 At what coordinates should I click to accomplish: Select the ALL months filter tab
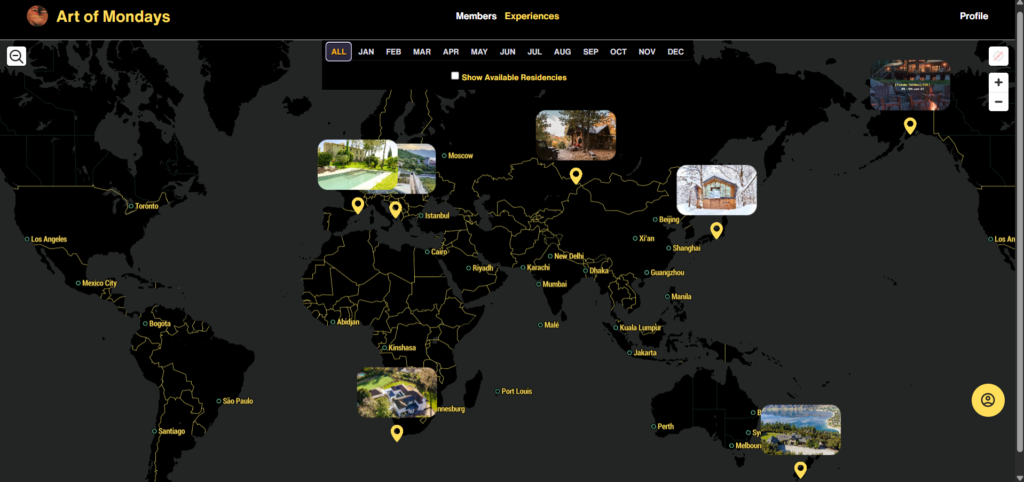pos(338,52)
